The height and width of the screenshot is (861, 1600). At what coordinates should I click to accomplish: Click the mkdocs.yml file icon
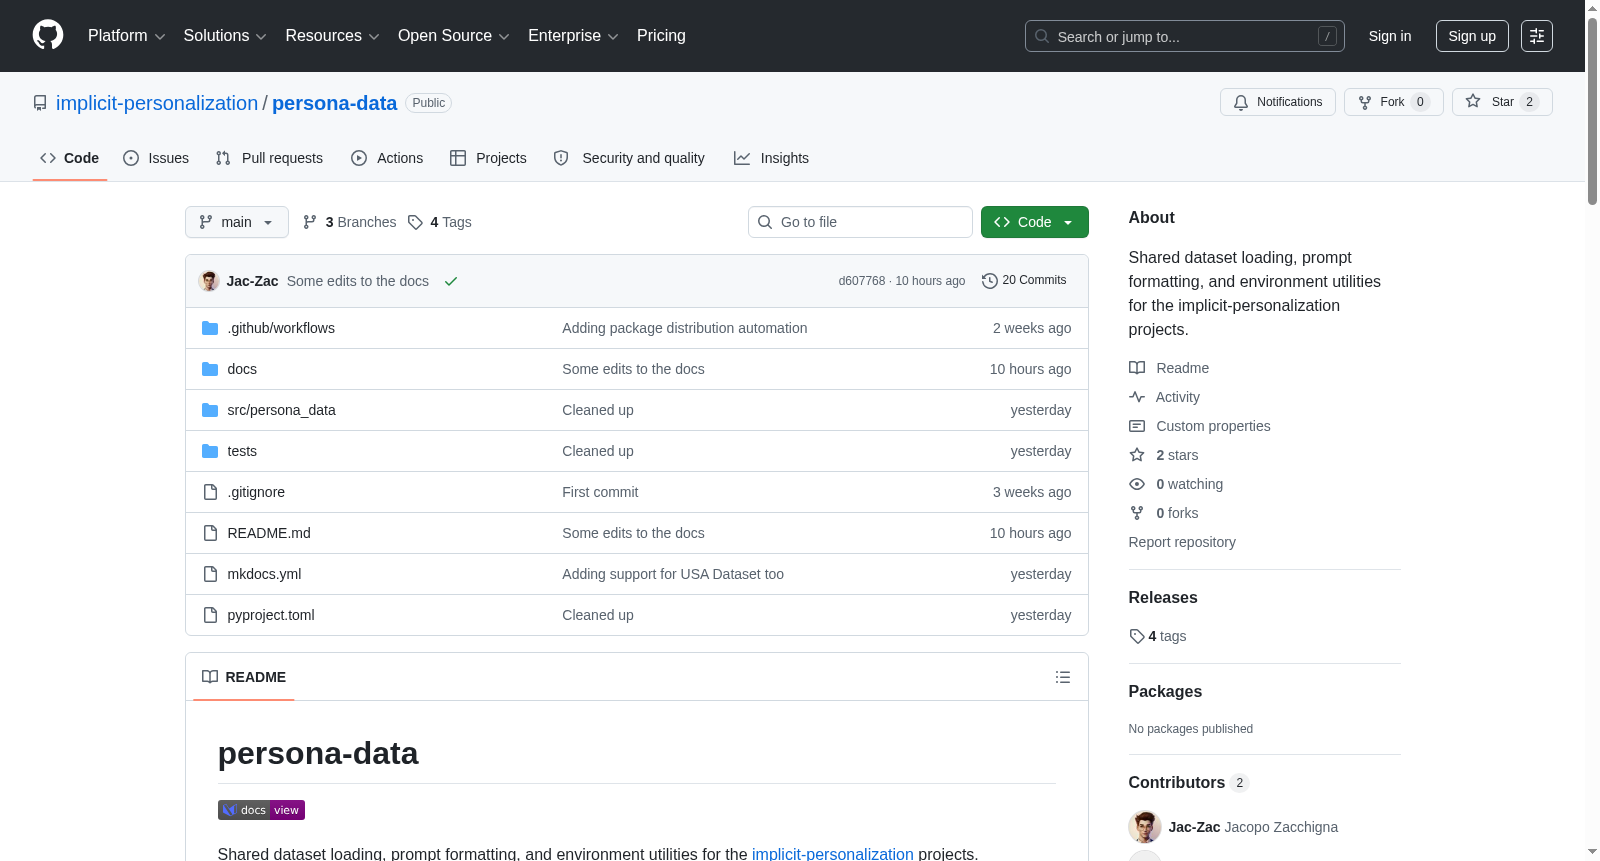coord(210,574)
